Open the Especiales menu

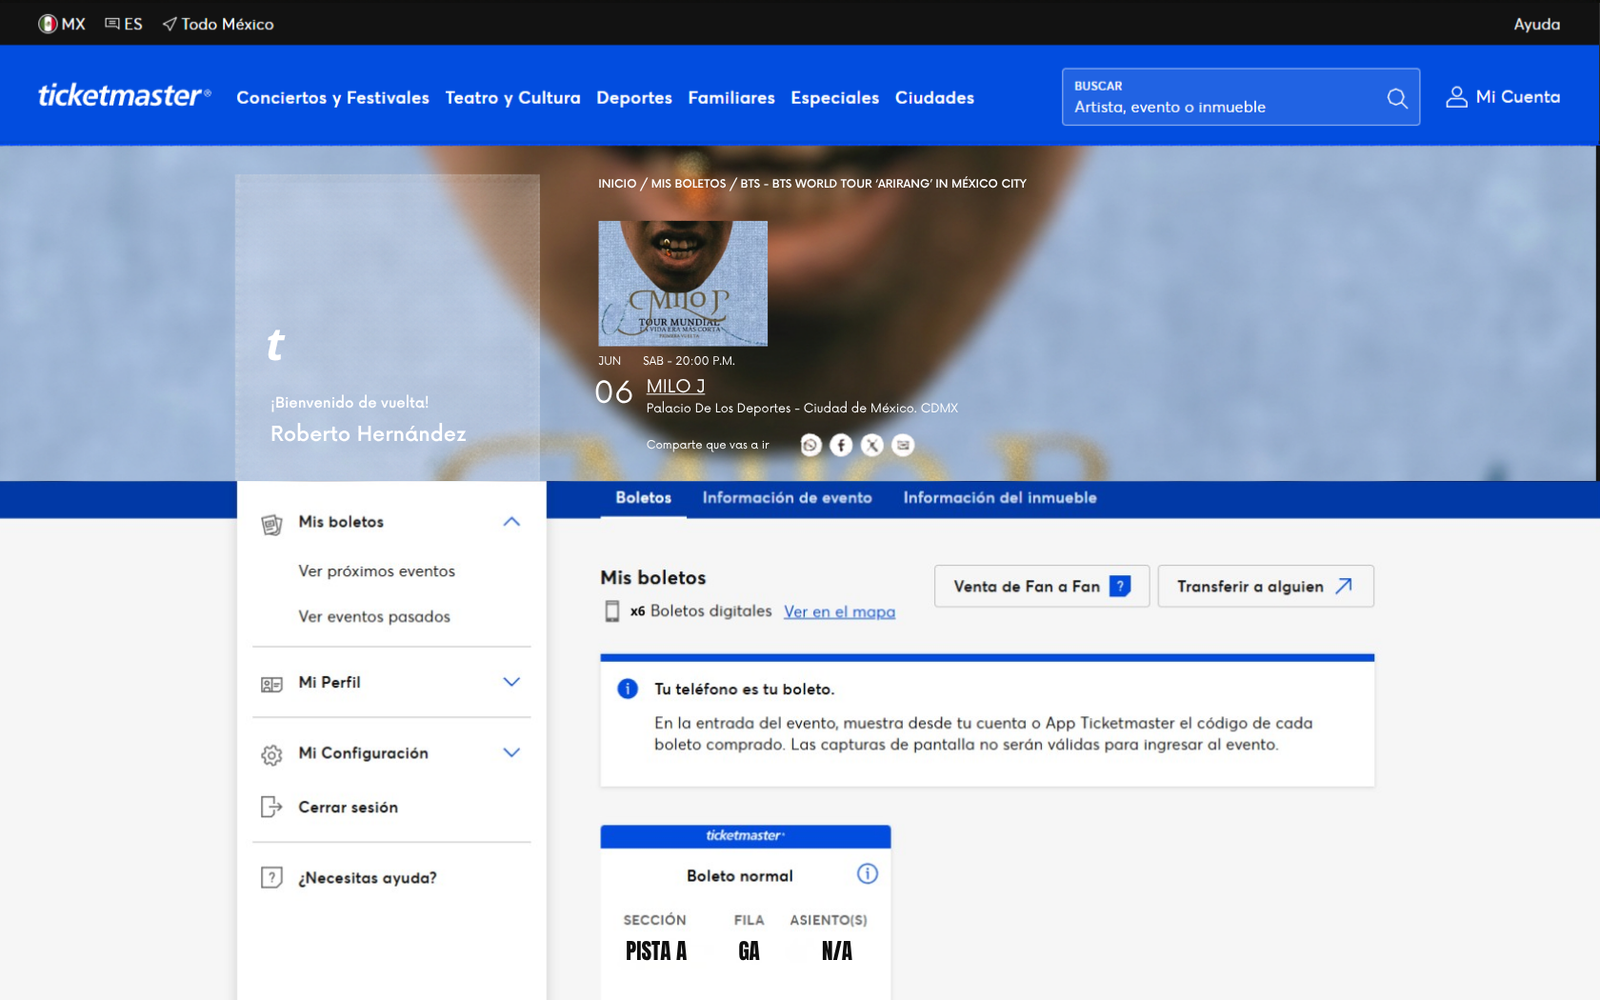point(835,98)
